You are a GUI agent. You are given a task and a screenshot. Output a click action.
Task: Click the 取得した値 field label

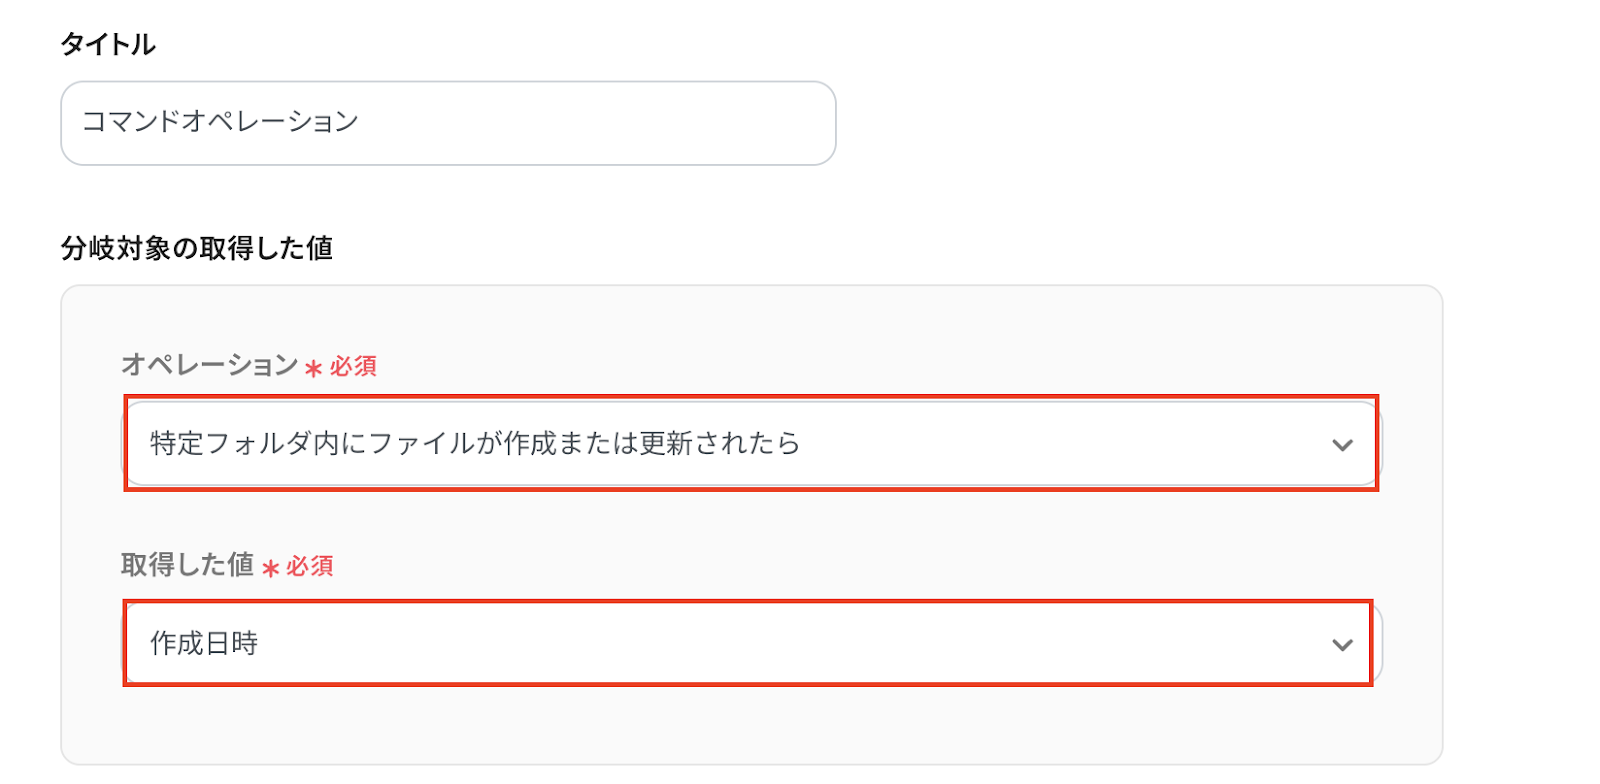click(x=188, y=565)
